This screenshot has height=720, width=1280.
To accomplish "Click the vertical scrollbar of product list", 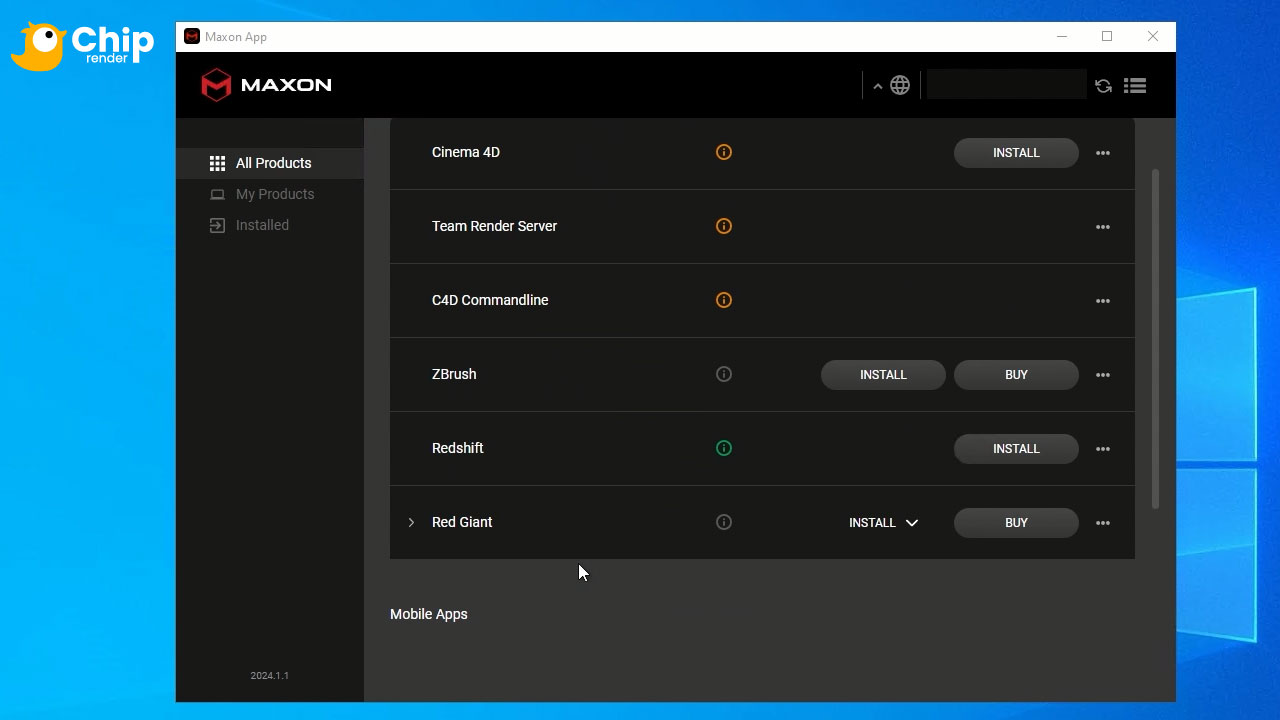I will [x=1156, y=339].
